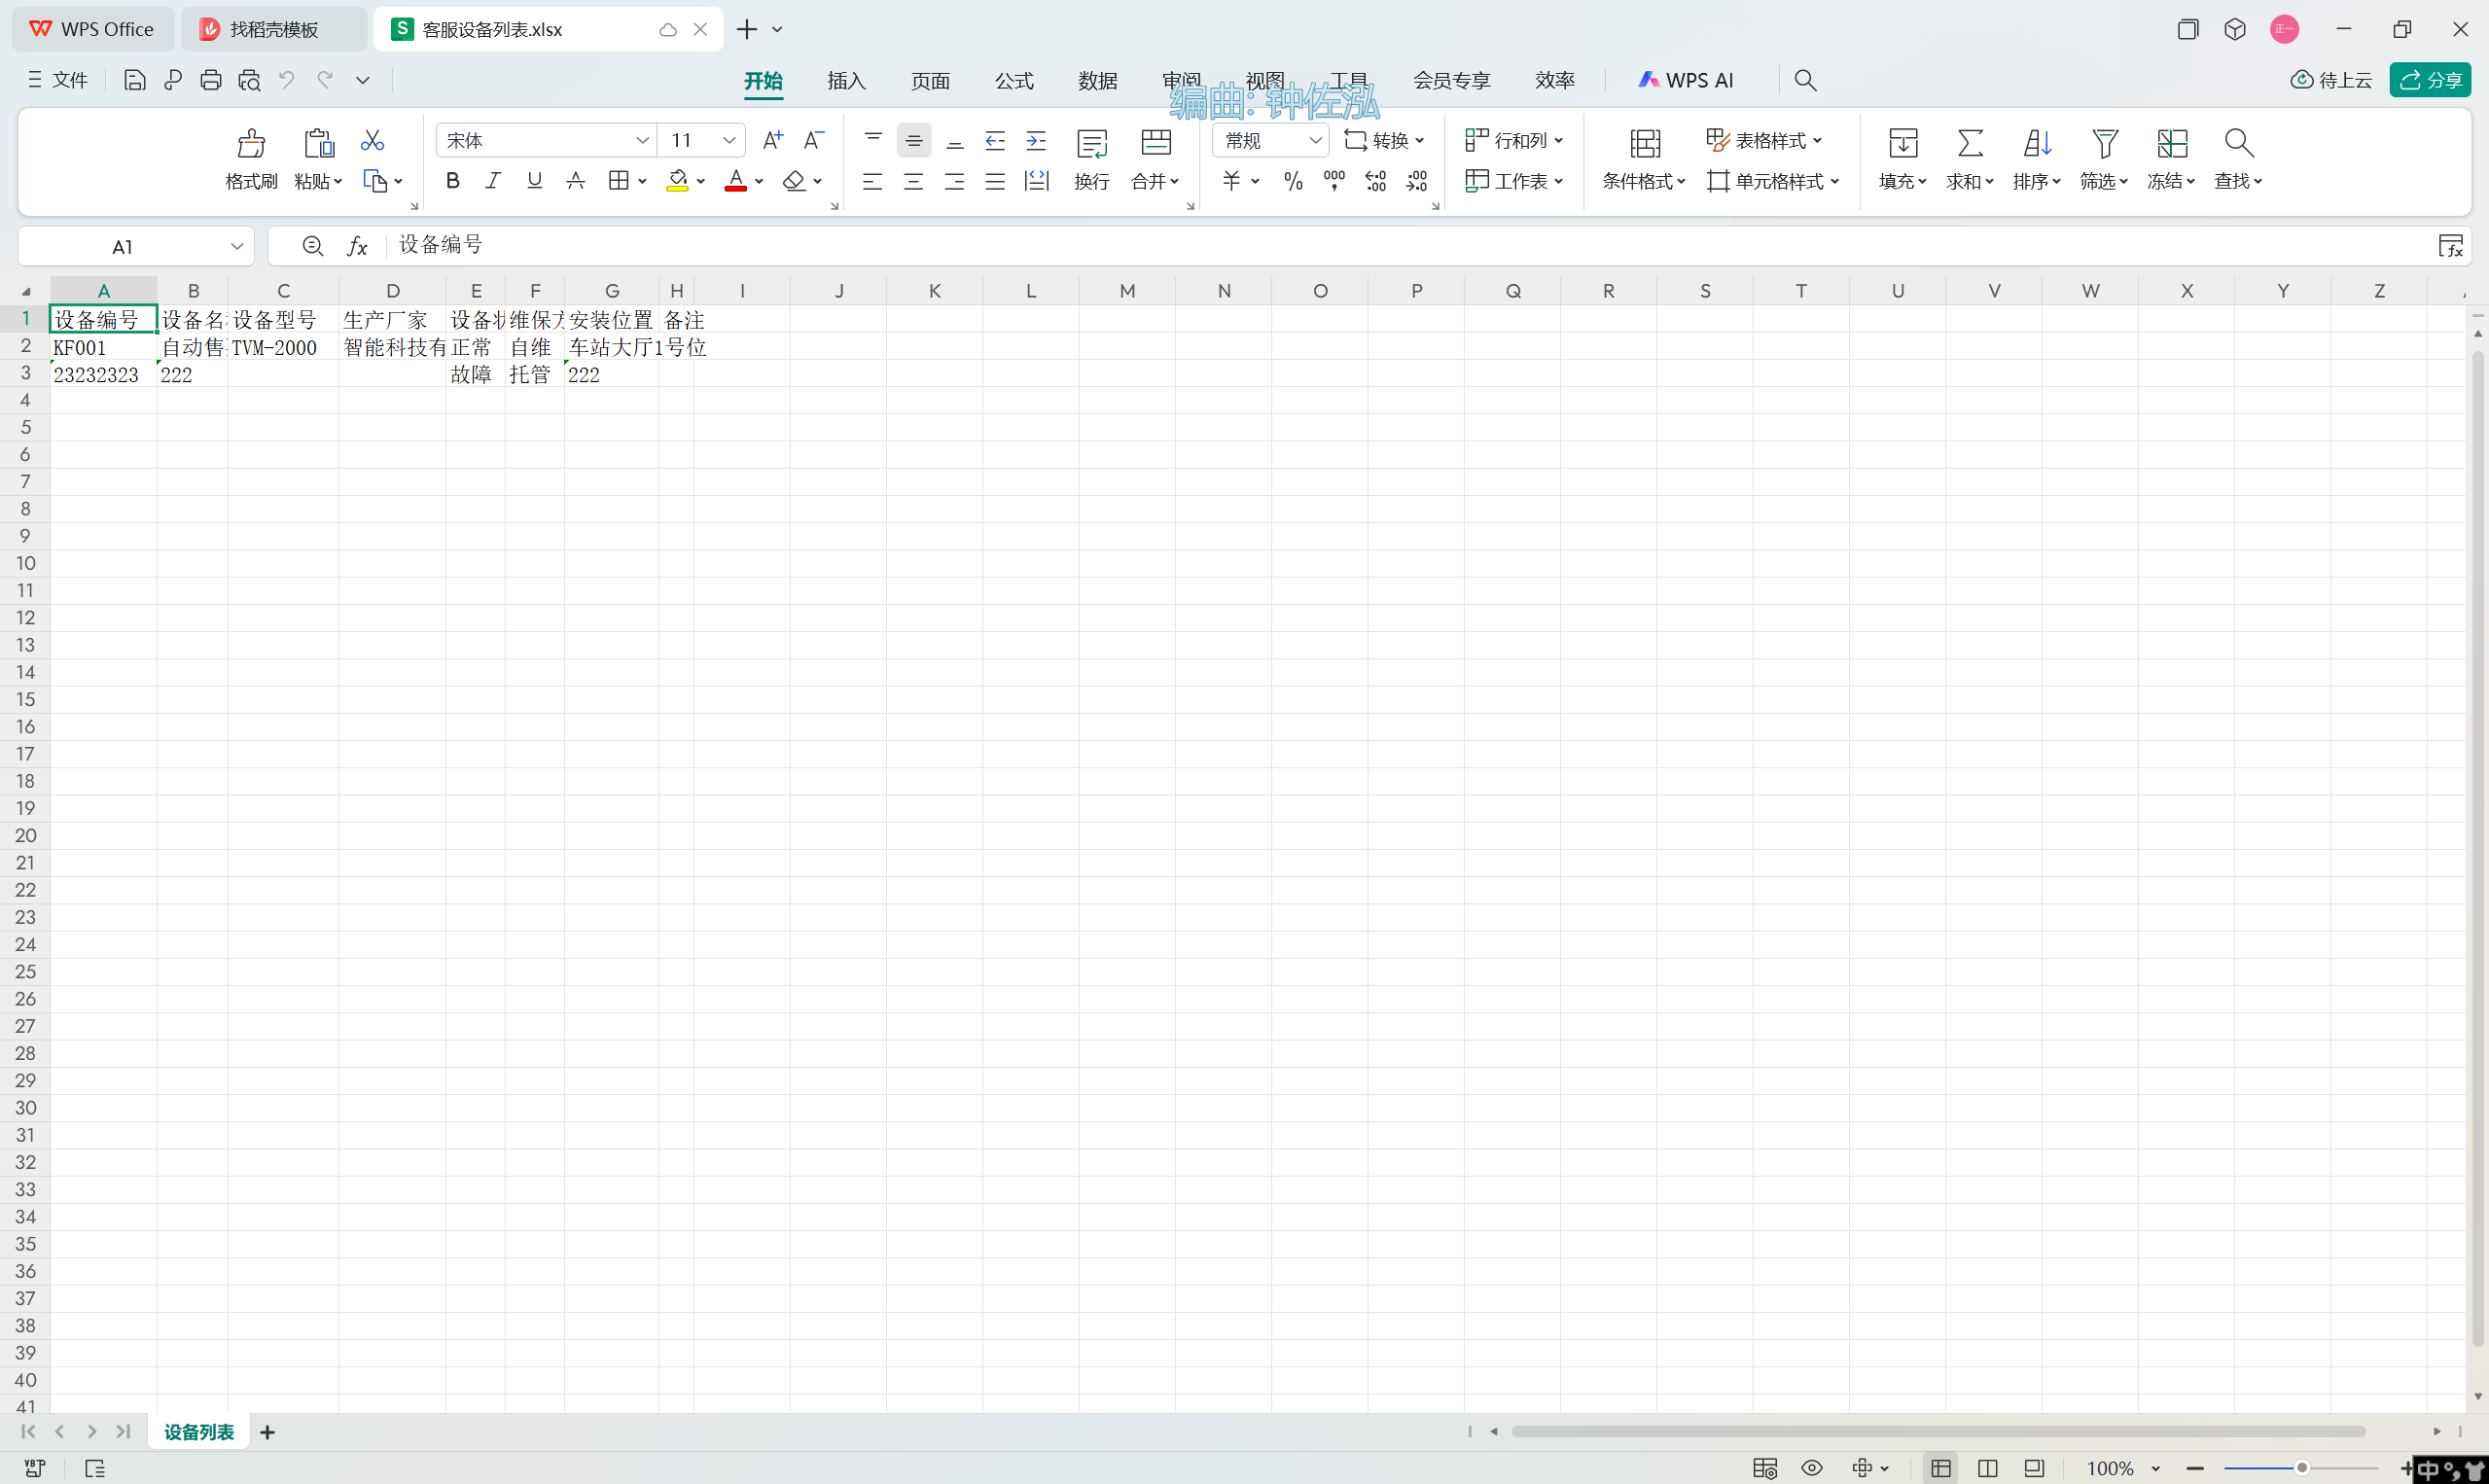Click the insert function fx icon

coord(357,246)
